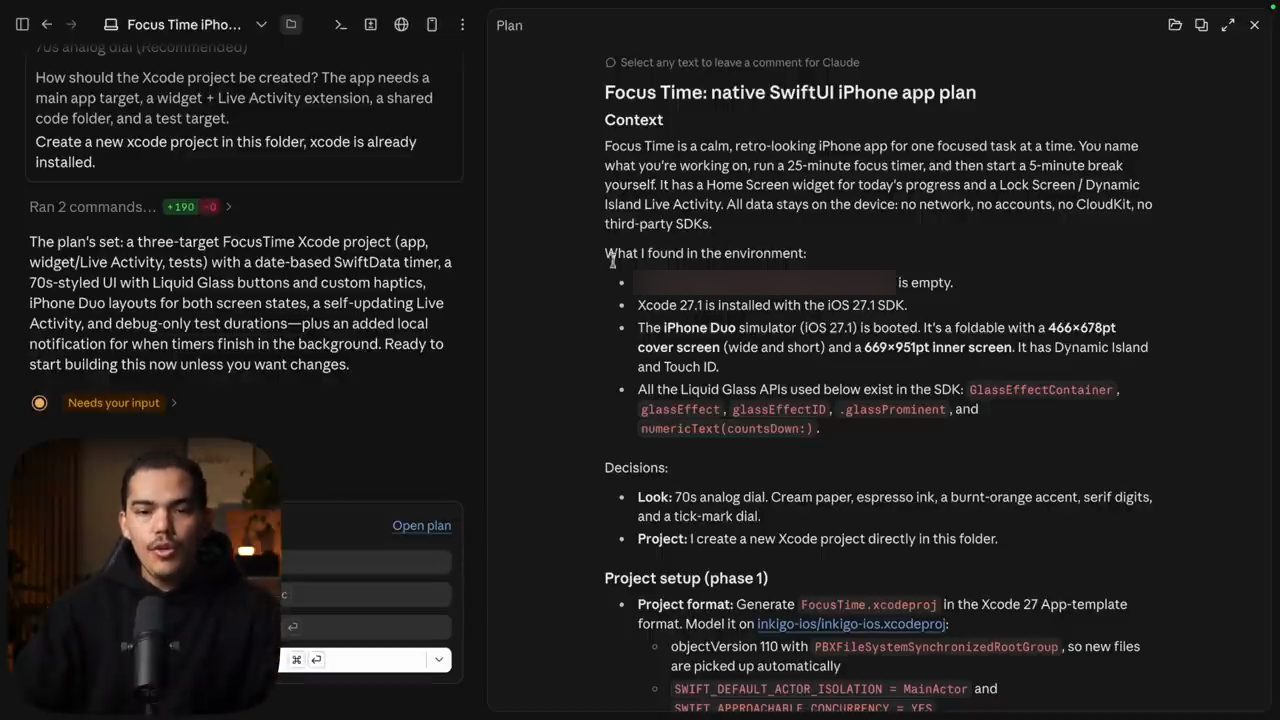
Task: Open the phone device preview icon
Action: click(432, 24)
